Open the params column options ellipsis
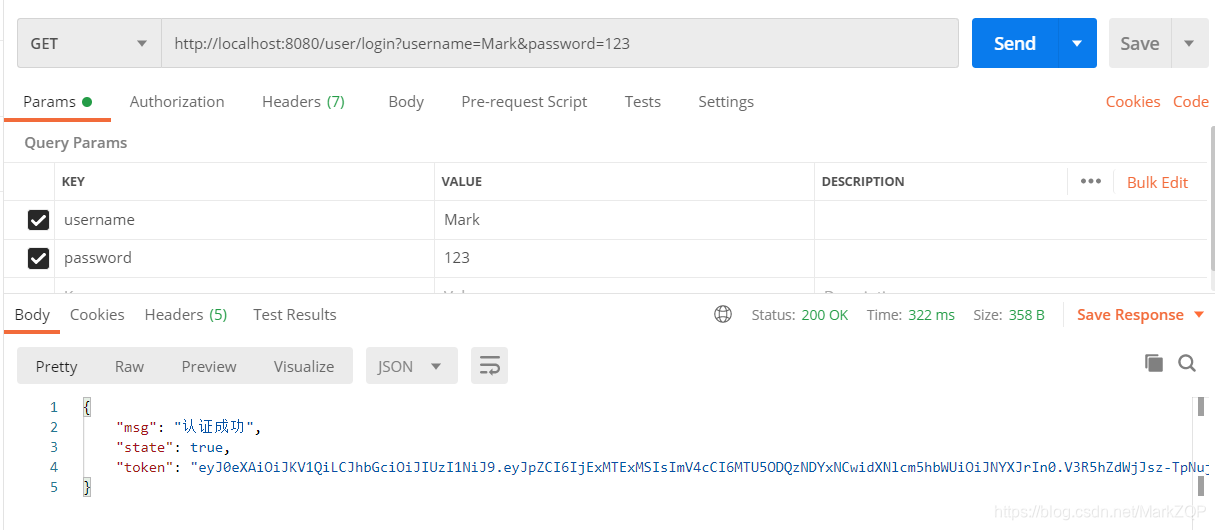The height and width of the screenshot is (530, 1215). pyautogui.click(x=1091, y=182)
